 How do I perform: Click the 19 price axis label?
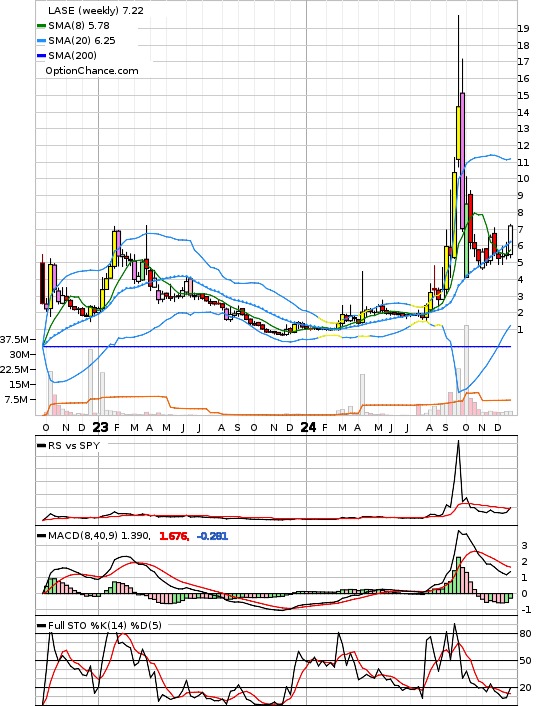tap(523, 28)
